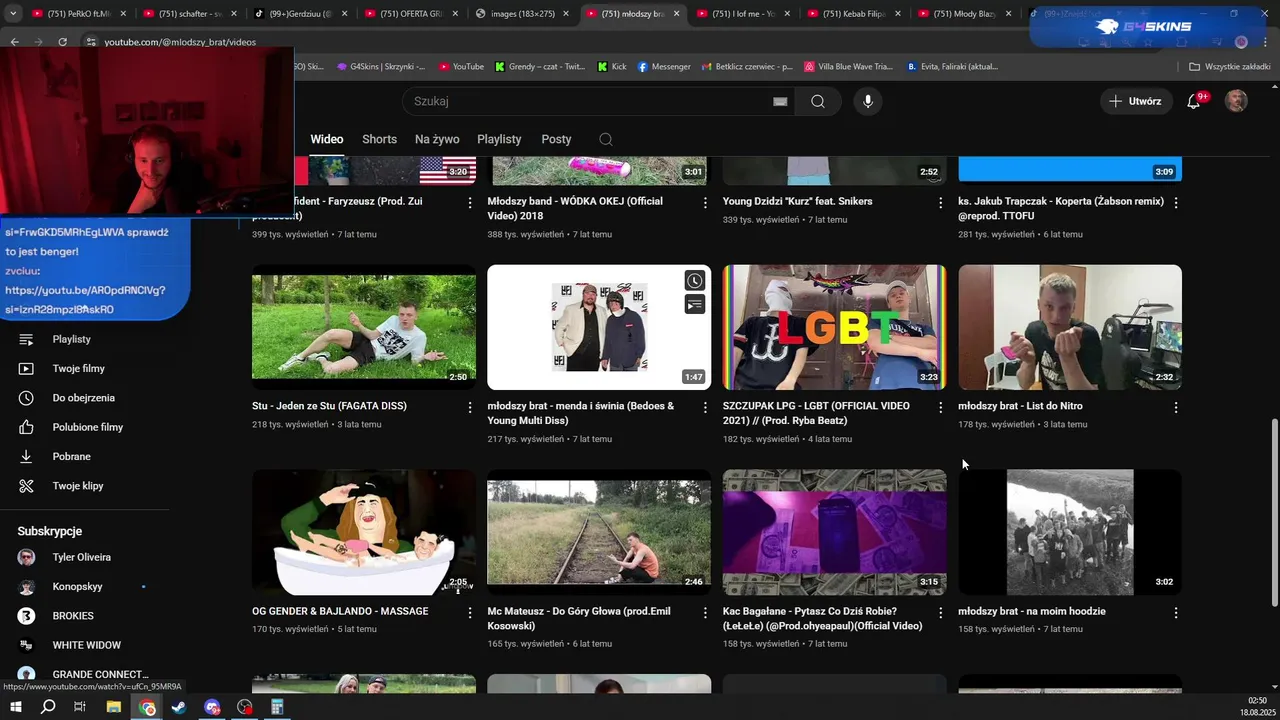
Task: Switch to the Na żywo tab
Action: pyautogui.click(x=437, y=139)
